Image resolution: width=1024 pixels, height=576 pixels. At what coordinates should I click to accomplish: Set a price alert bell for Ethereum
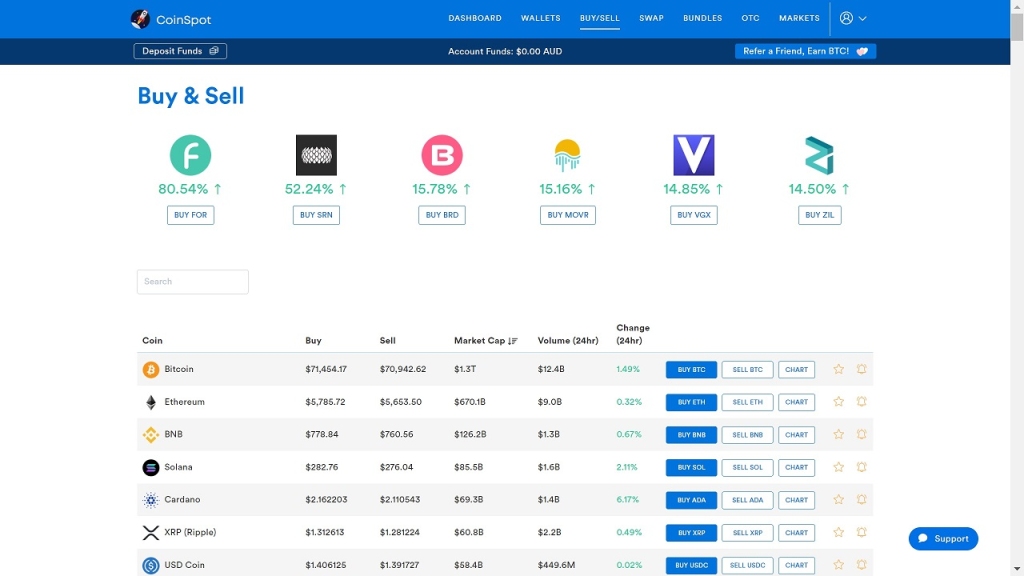coord(861,402)
